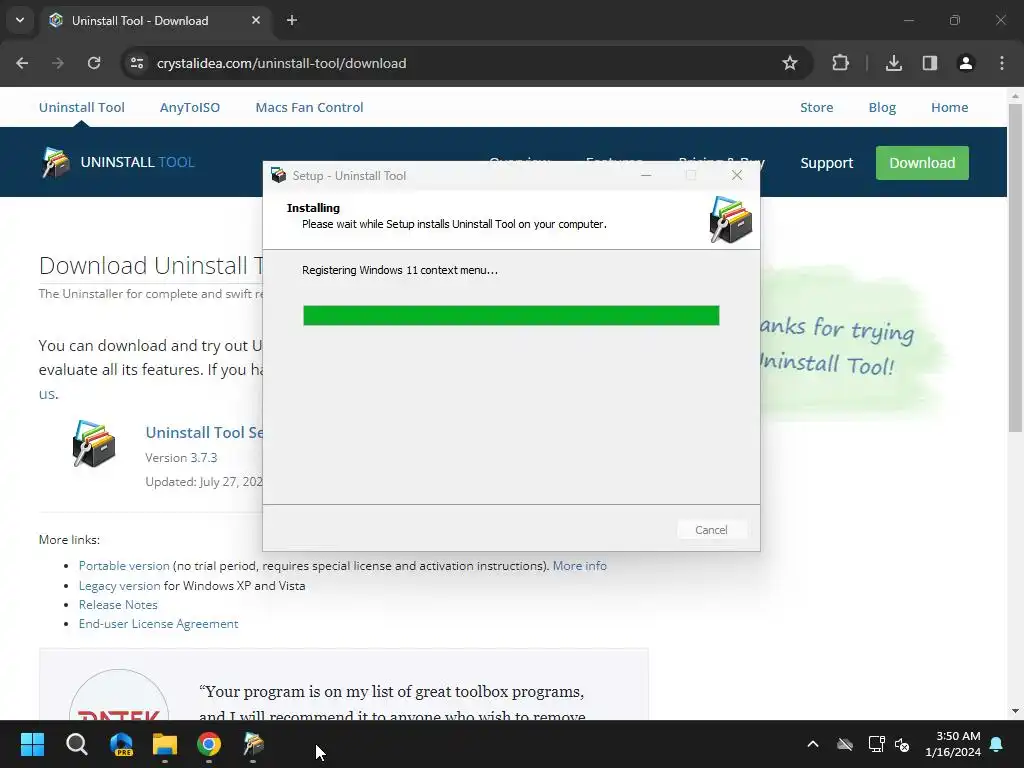Open the Portable version link
The height and width of the screenshot is (768, 1024).
coord(124,566)
